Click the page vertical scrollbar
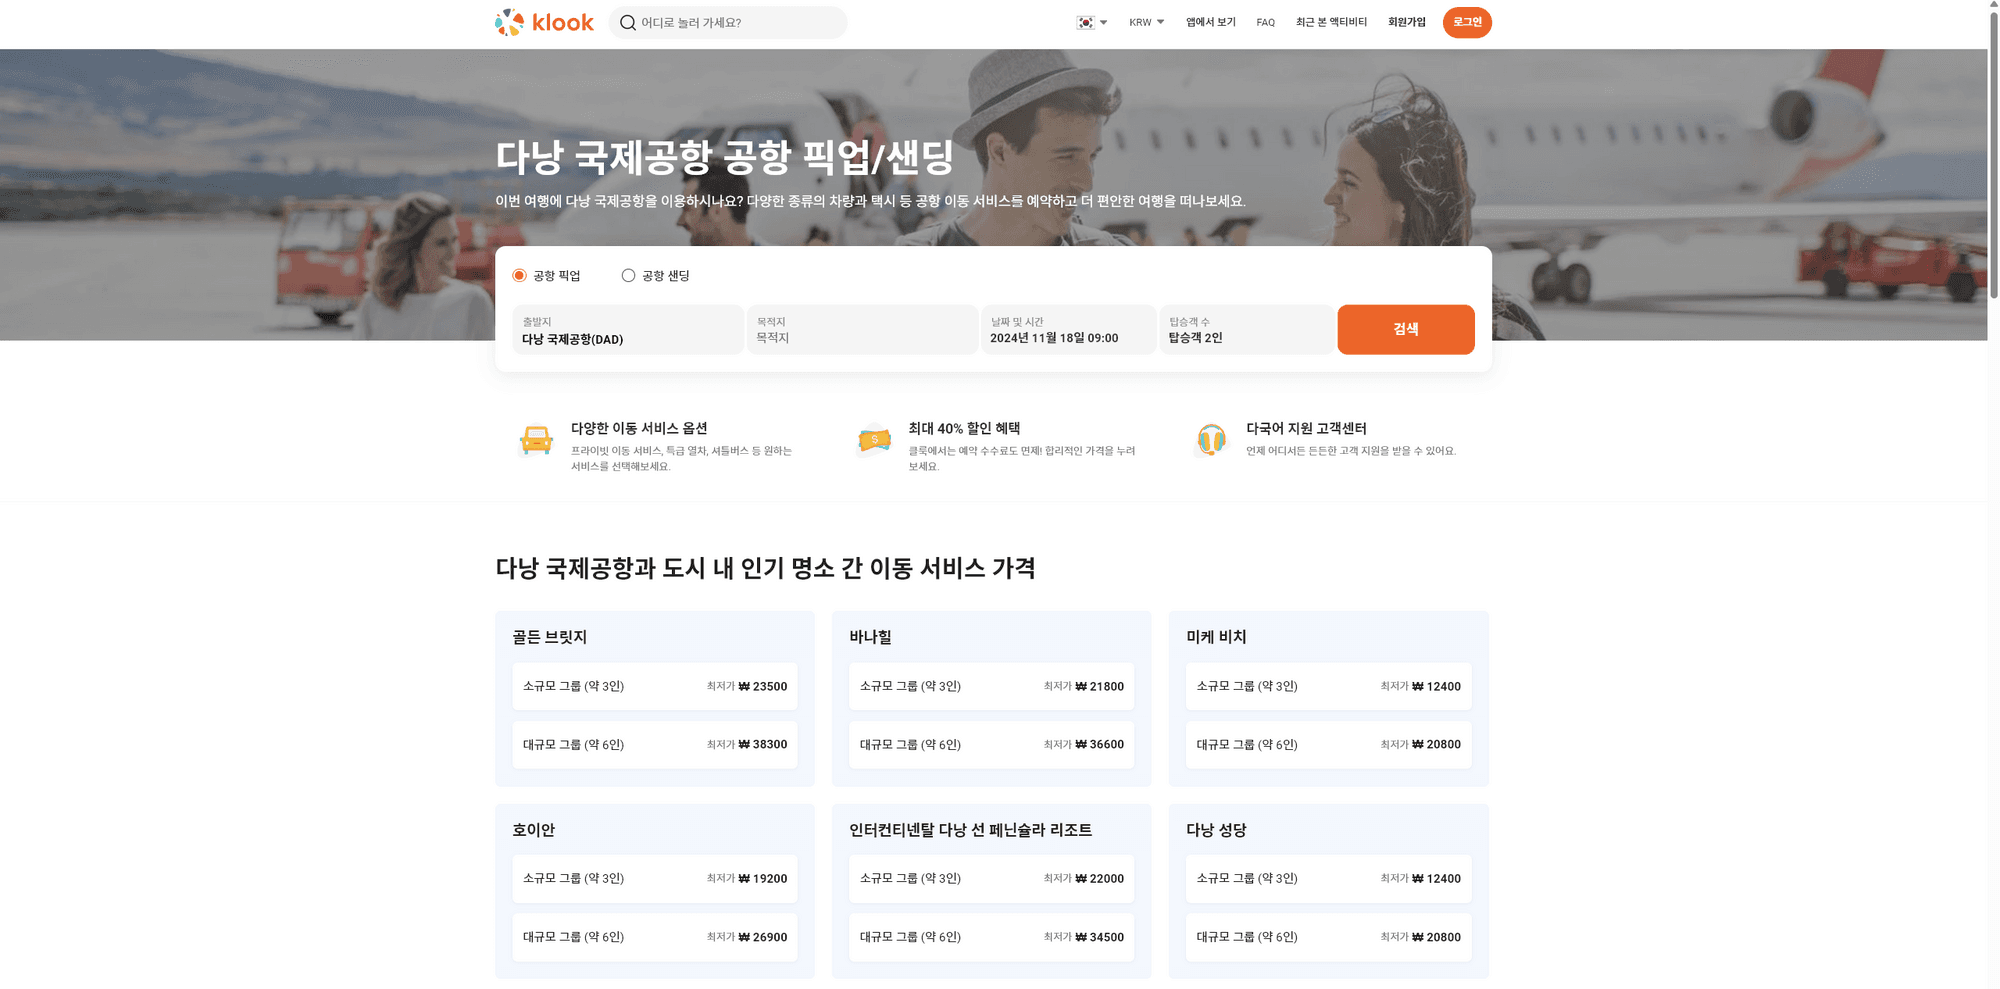Screen dimensions: 2000x989 1993,150
